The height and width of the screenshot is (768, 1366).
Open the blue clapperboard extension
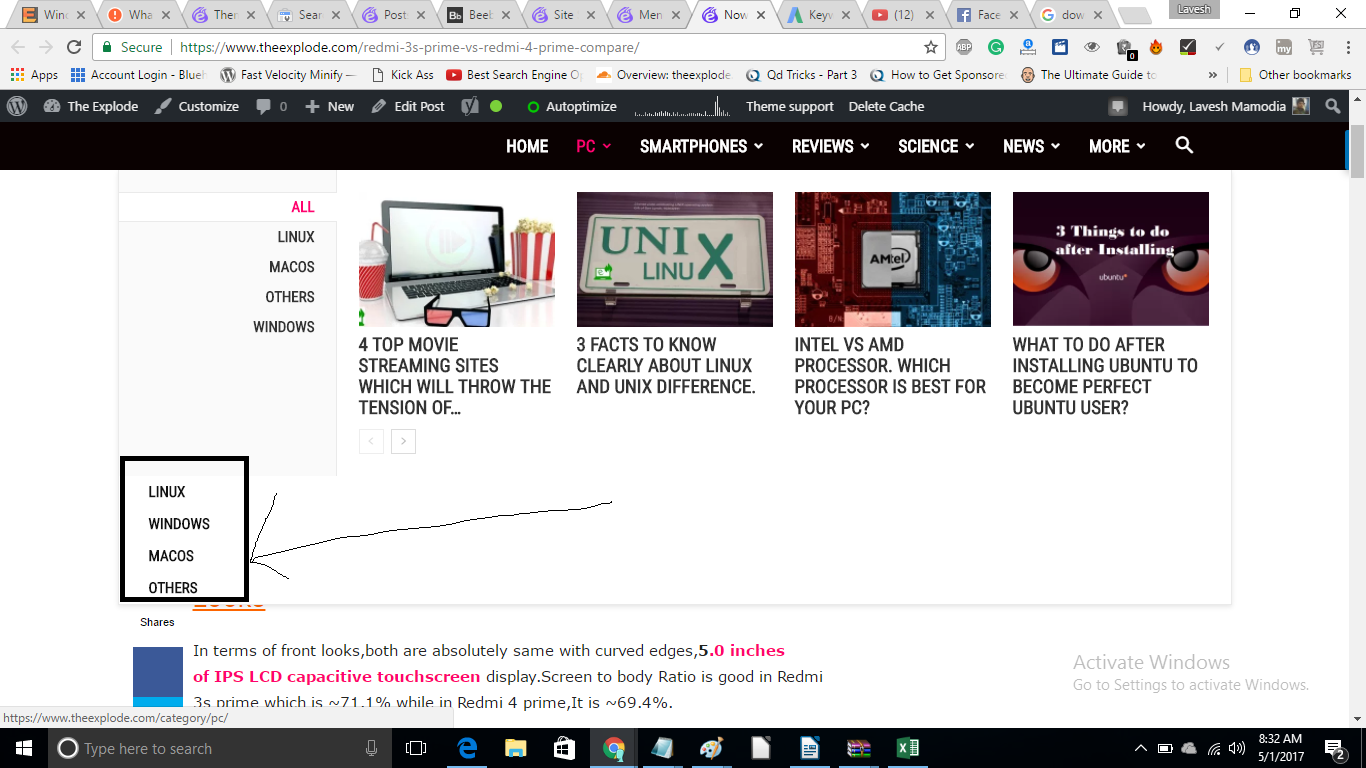coord(1060,47)
